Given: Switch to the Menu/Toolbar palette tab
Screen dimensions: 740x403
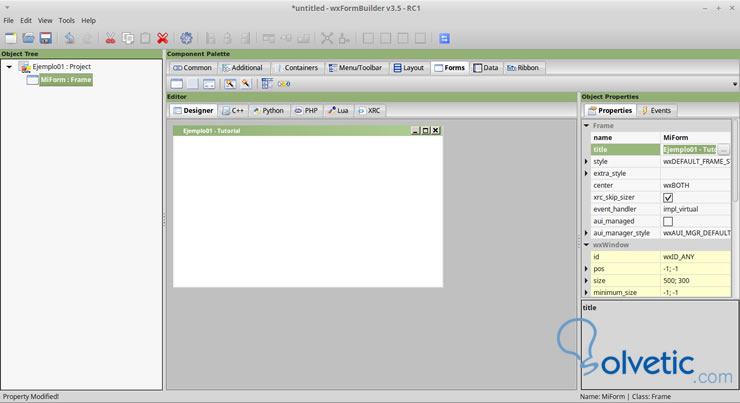Looking at the screenshot, I should point(355,67).
